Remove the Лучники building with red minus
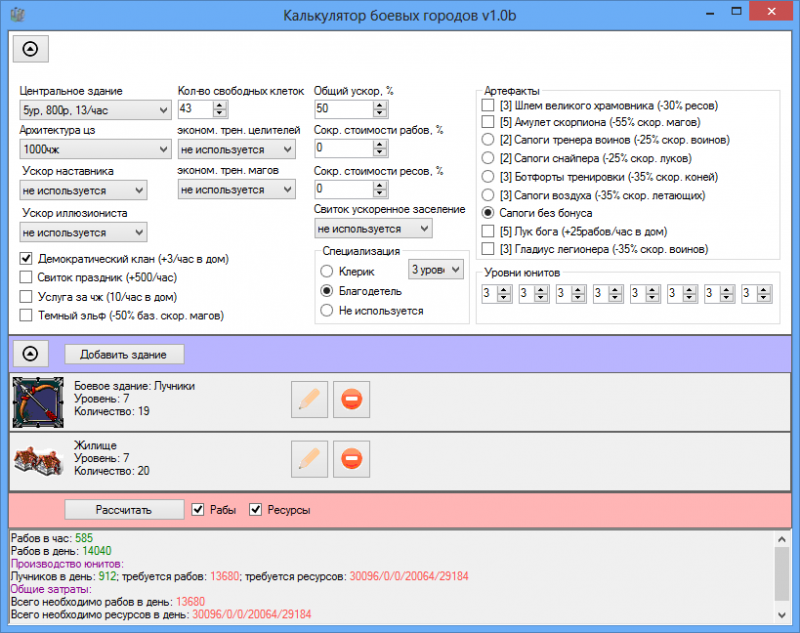Viewport: 800px width, 633px height. coord(351,399)
